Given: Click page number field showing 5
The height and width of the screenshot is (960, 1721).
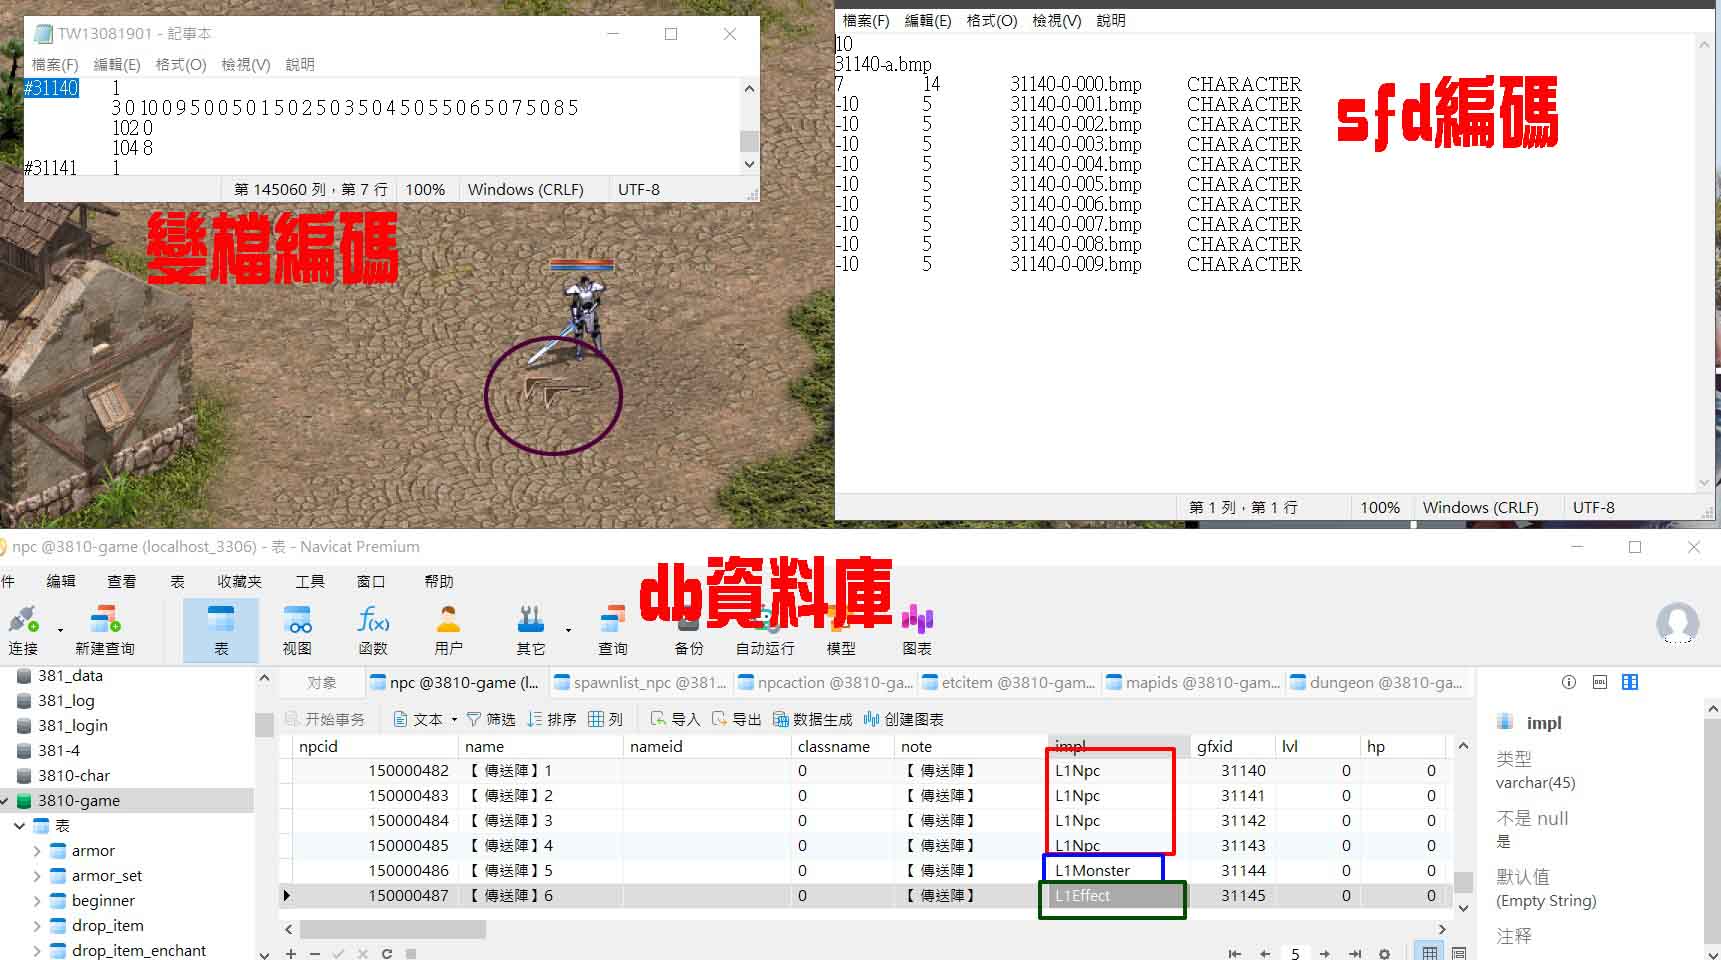Looking at the screenshot, I should click(x=1295, y=954).
